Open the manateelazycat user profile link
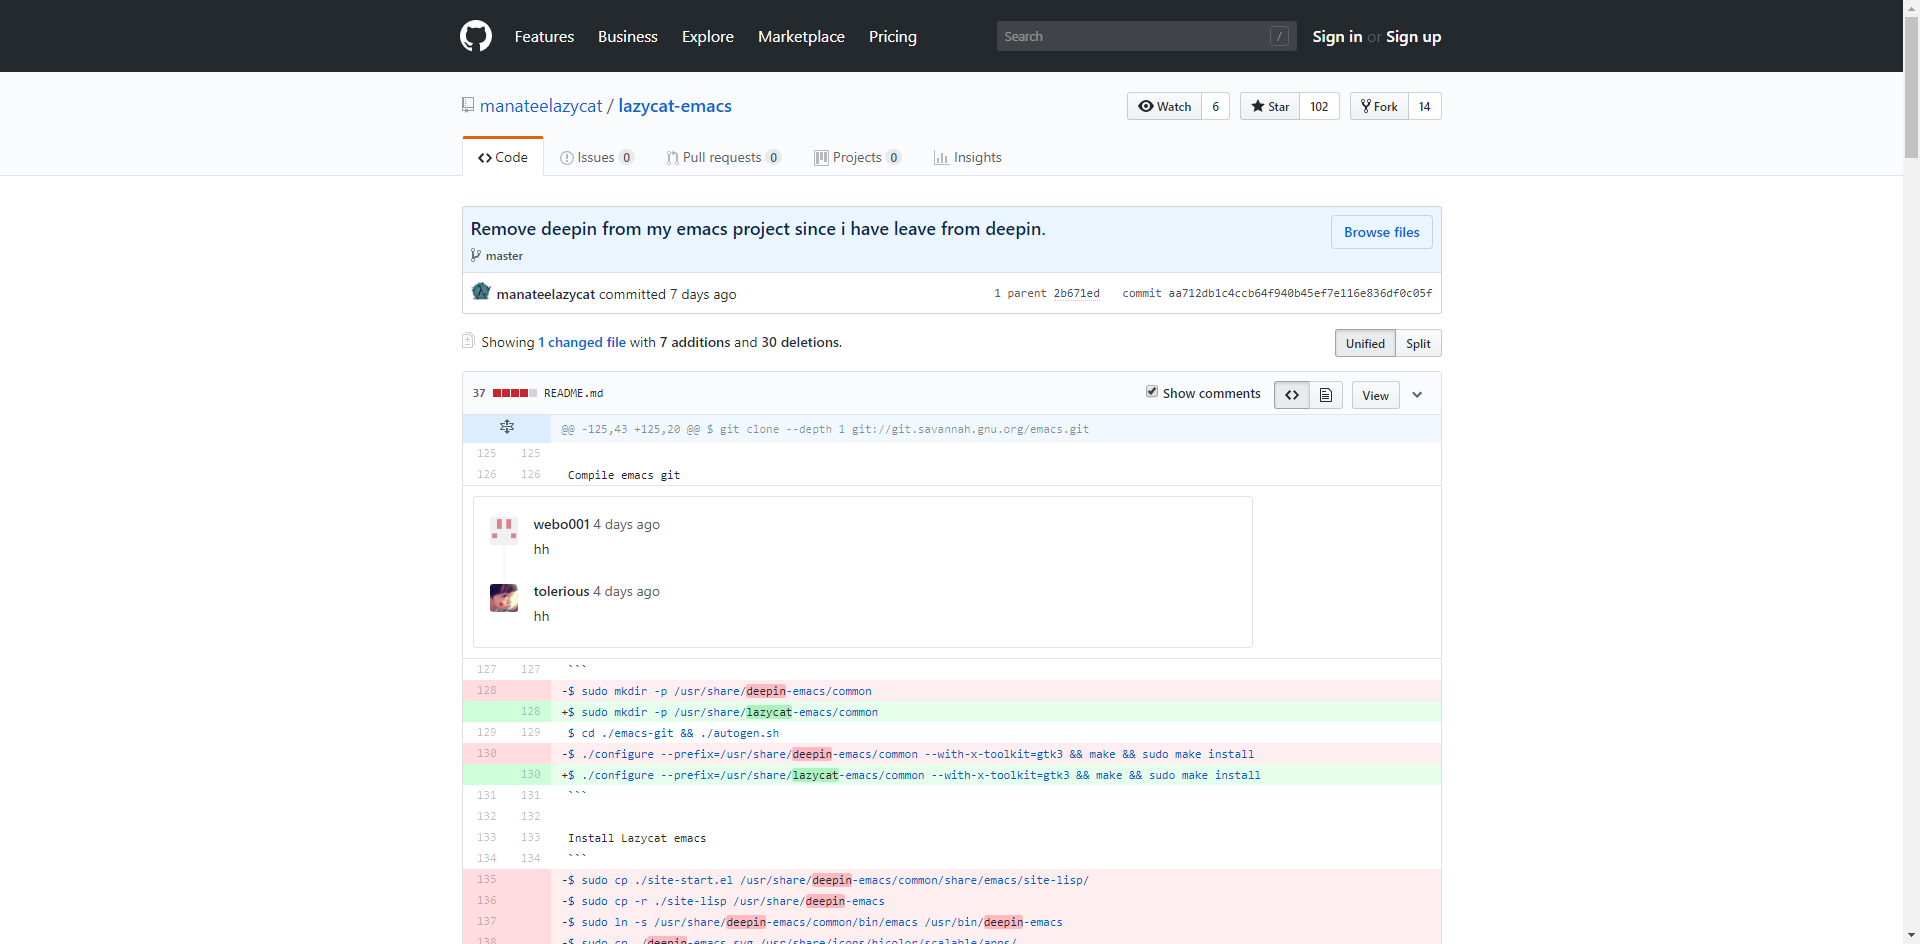The image size is (1920, 944). [541, 106]
